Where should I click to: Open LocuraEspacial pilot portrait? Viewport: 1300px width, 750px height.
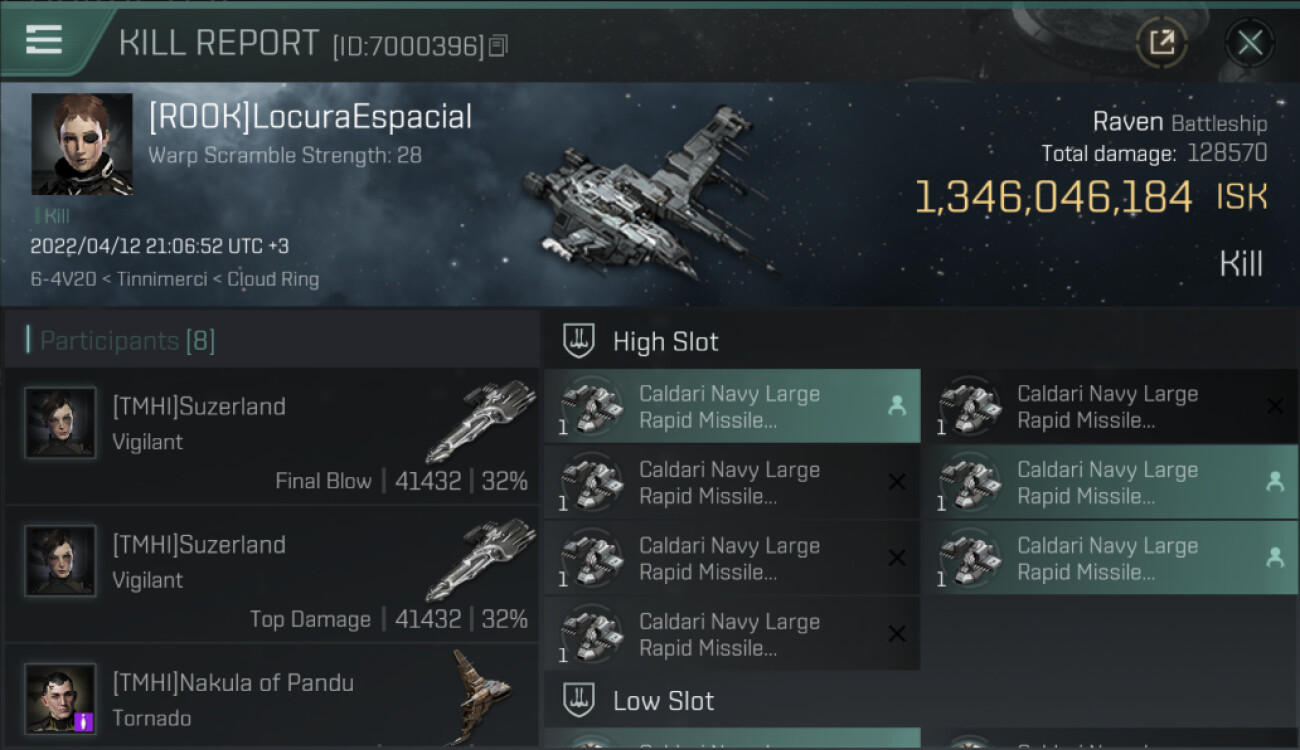[82, 144]
